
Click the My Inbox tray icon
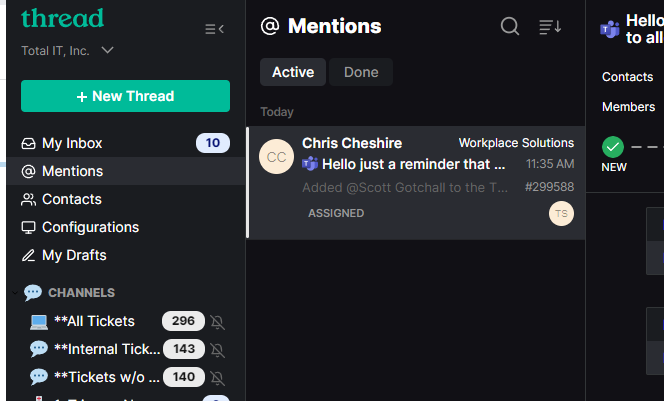click(x=28, y=144)
